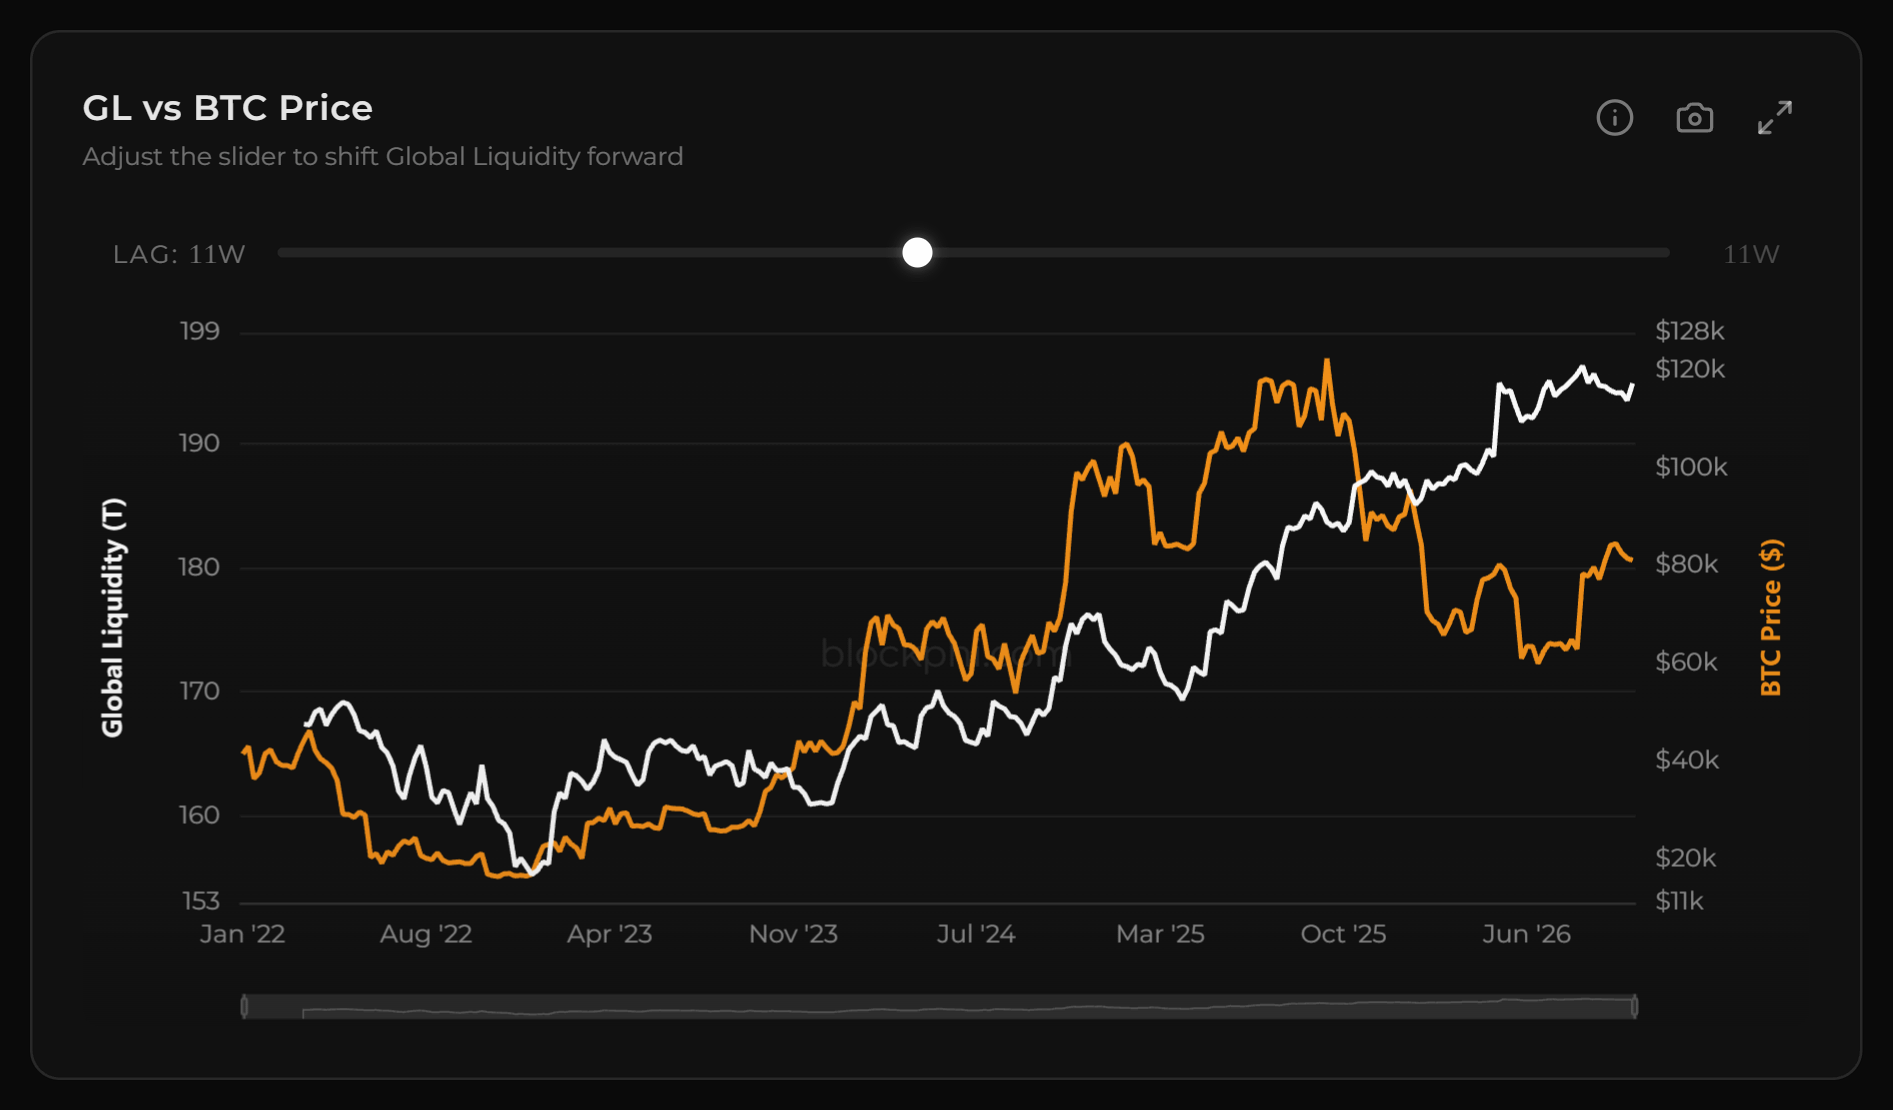Viewport: 1893px width, 1110px height.
Task: Click the '$80k' axis value
Action: click(1687, 564)
